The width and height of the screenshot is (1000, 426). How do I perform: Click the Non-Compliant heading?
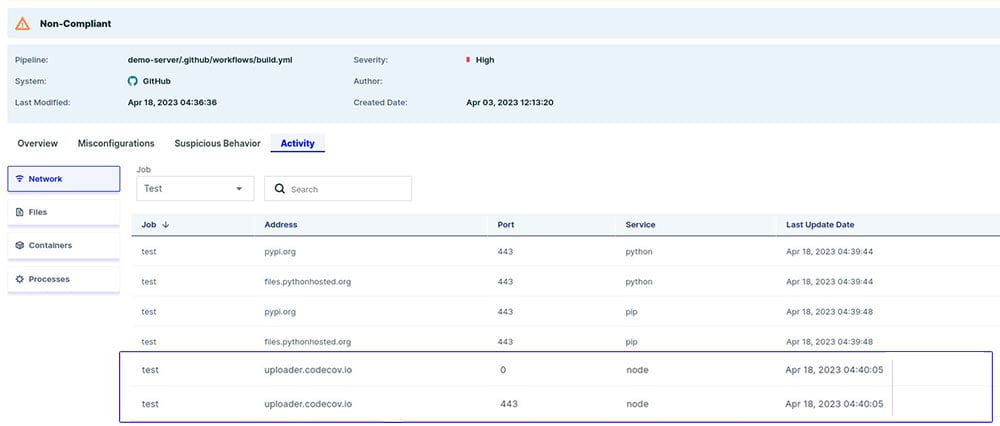pos(75,24)
